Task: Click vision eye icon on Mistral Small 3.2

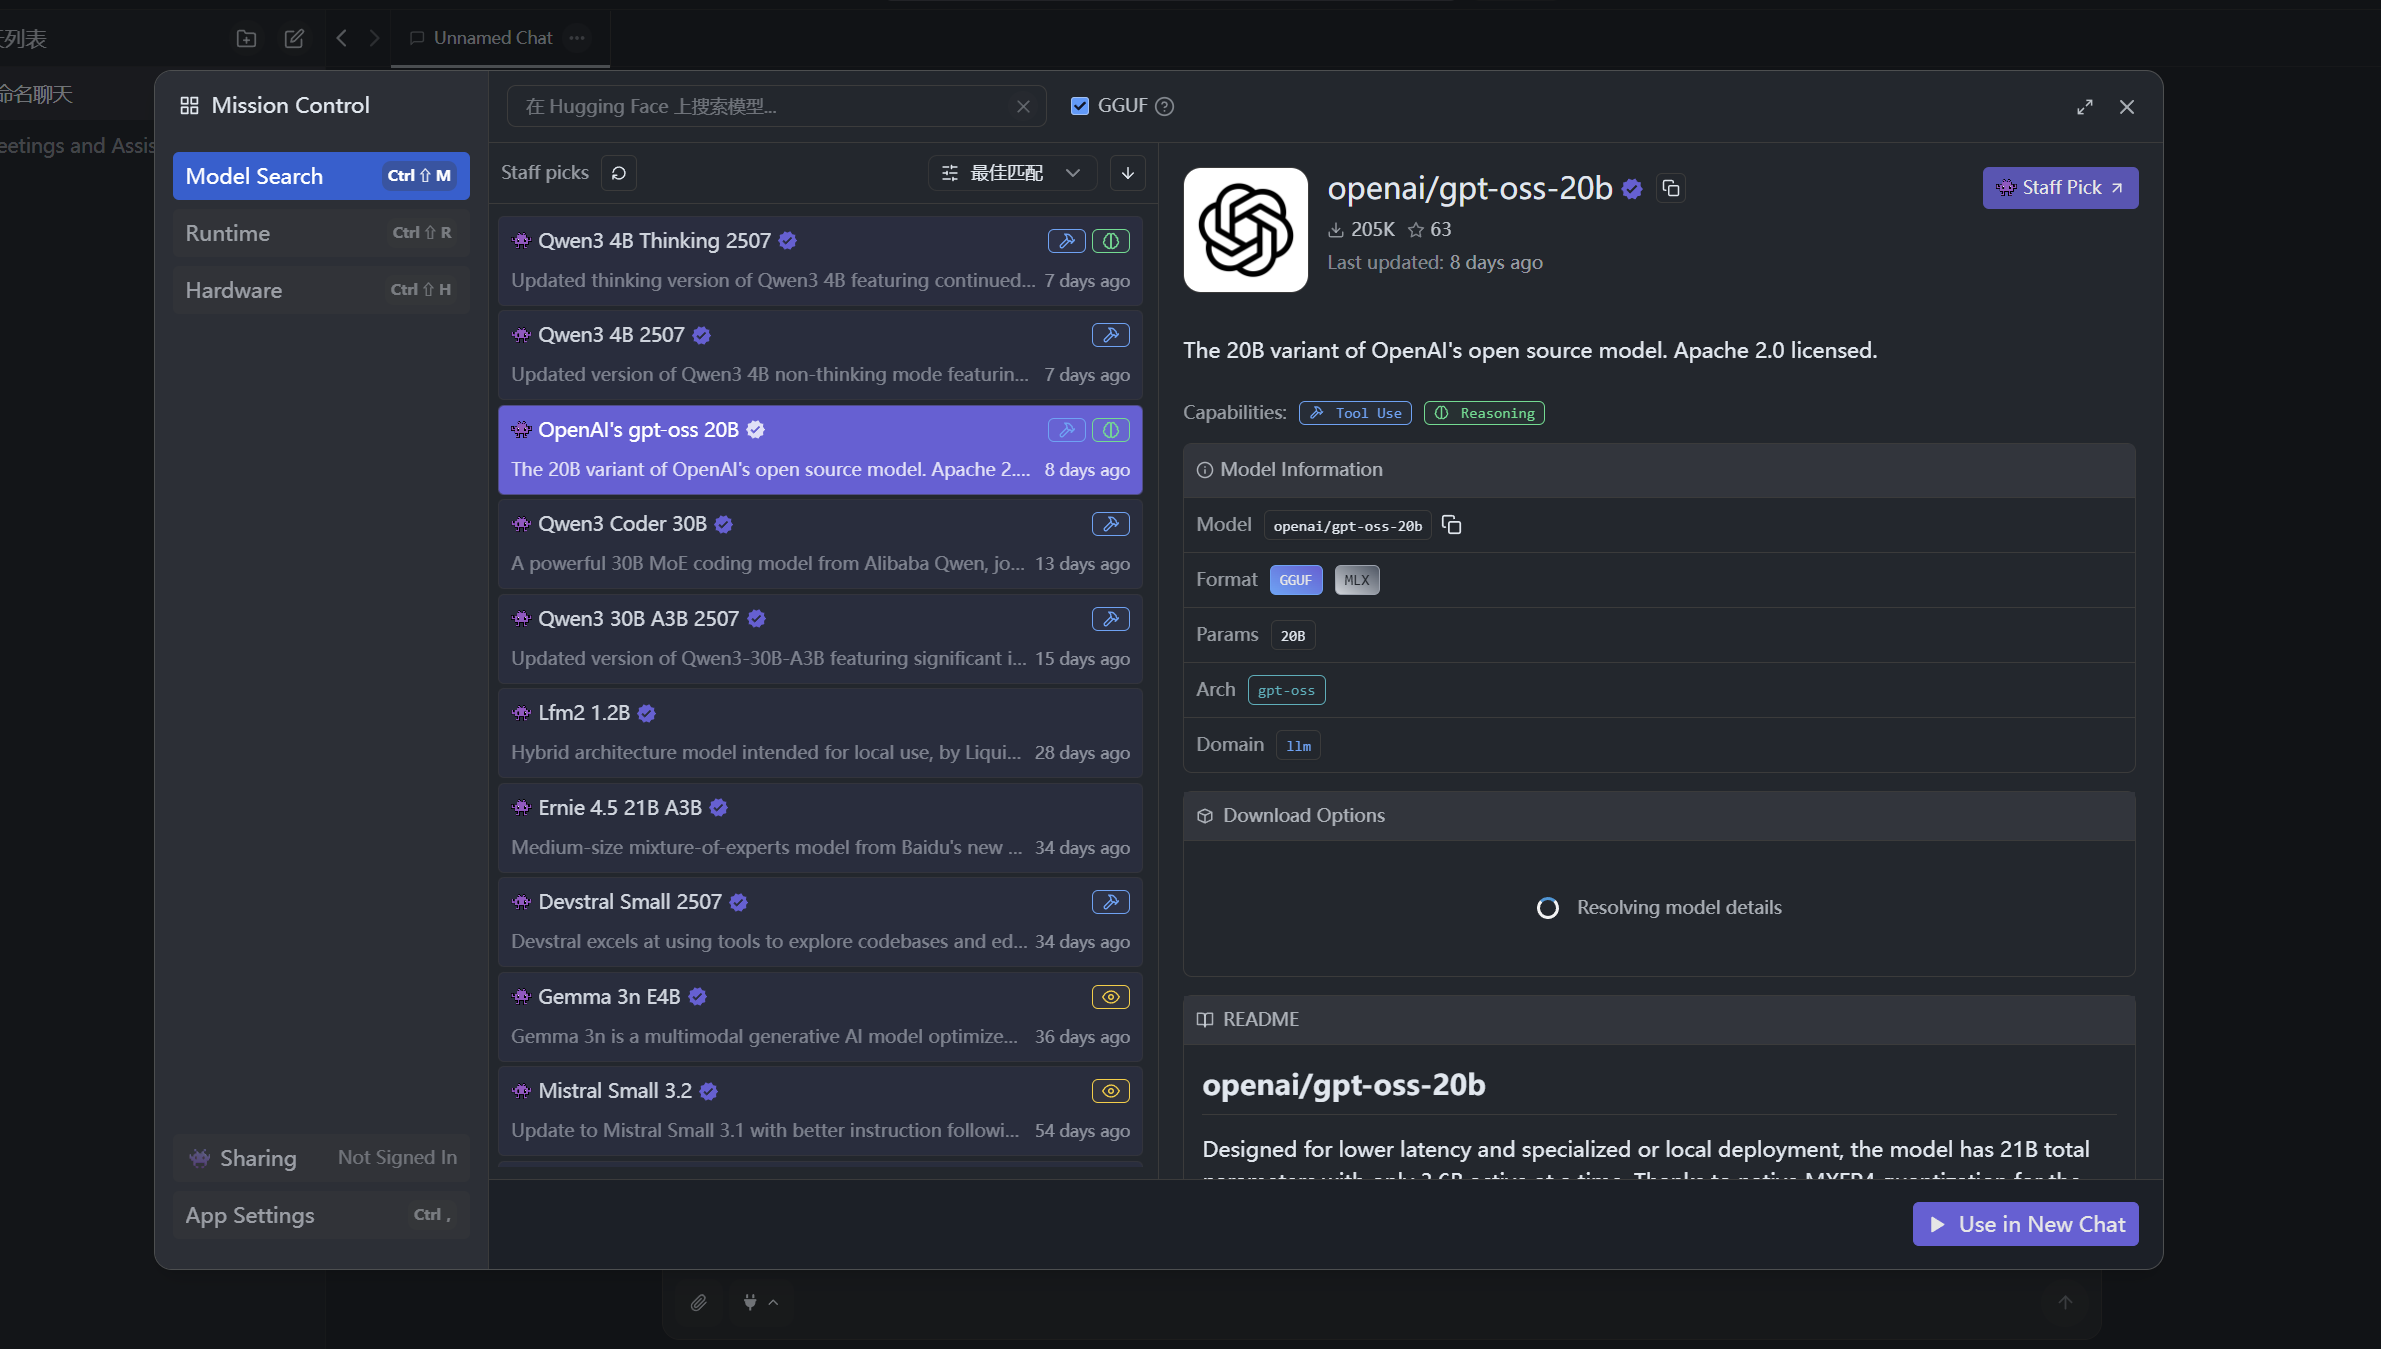Action: 1111,1091
